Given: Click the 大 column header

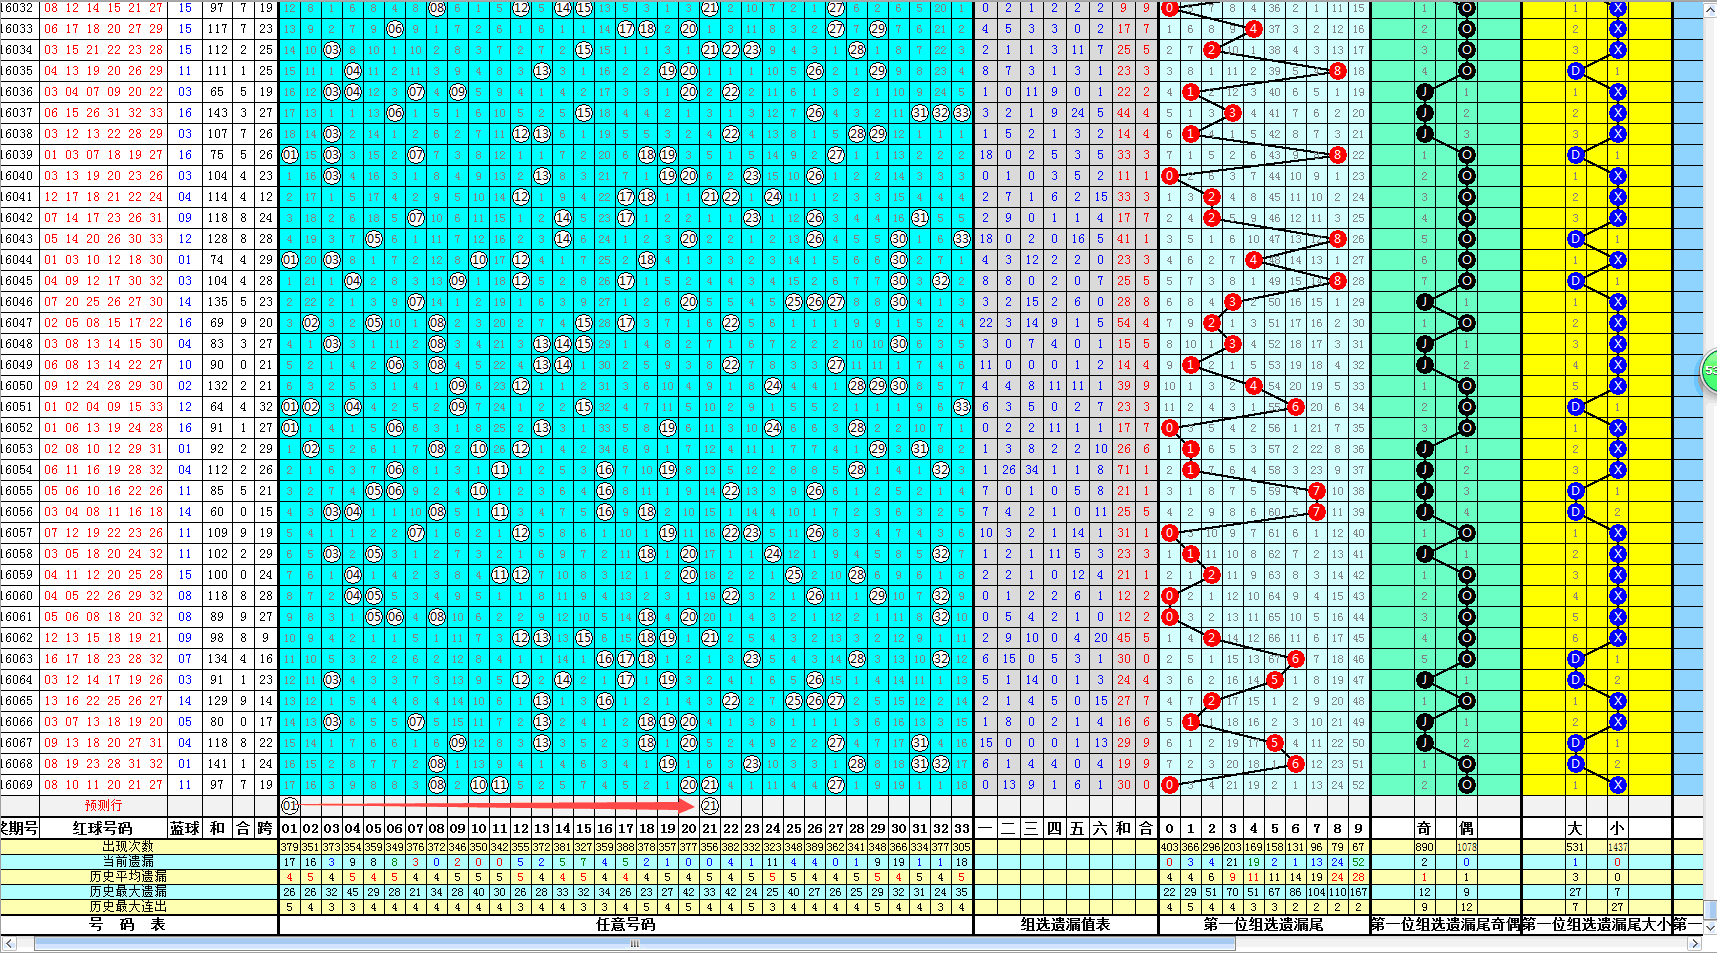Looking at the screenshot, I should pyautogui.click(x=1575, y=828).
